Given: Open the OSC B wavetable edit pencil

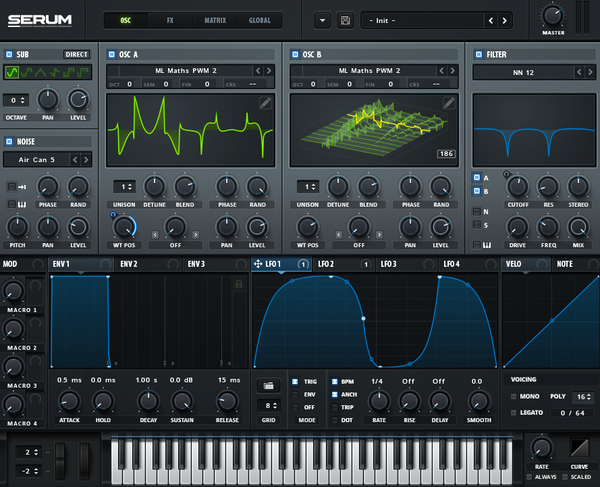Looking at the screenshot, I should point(449,103).
